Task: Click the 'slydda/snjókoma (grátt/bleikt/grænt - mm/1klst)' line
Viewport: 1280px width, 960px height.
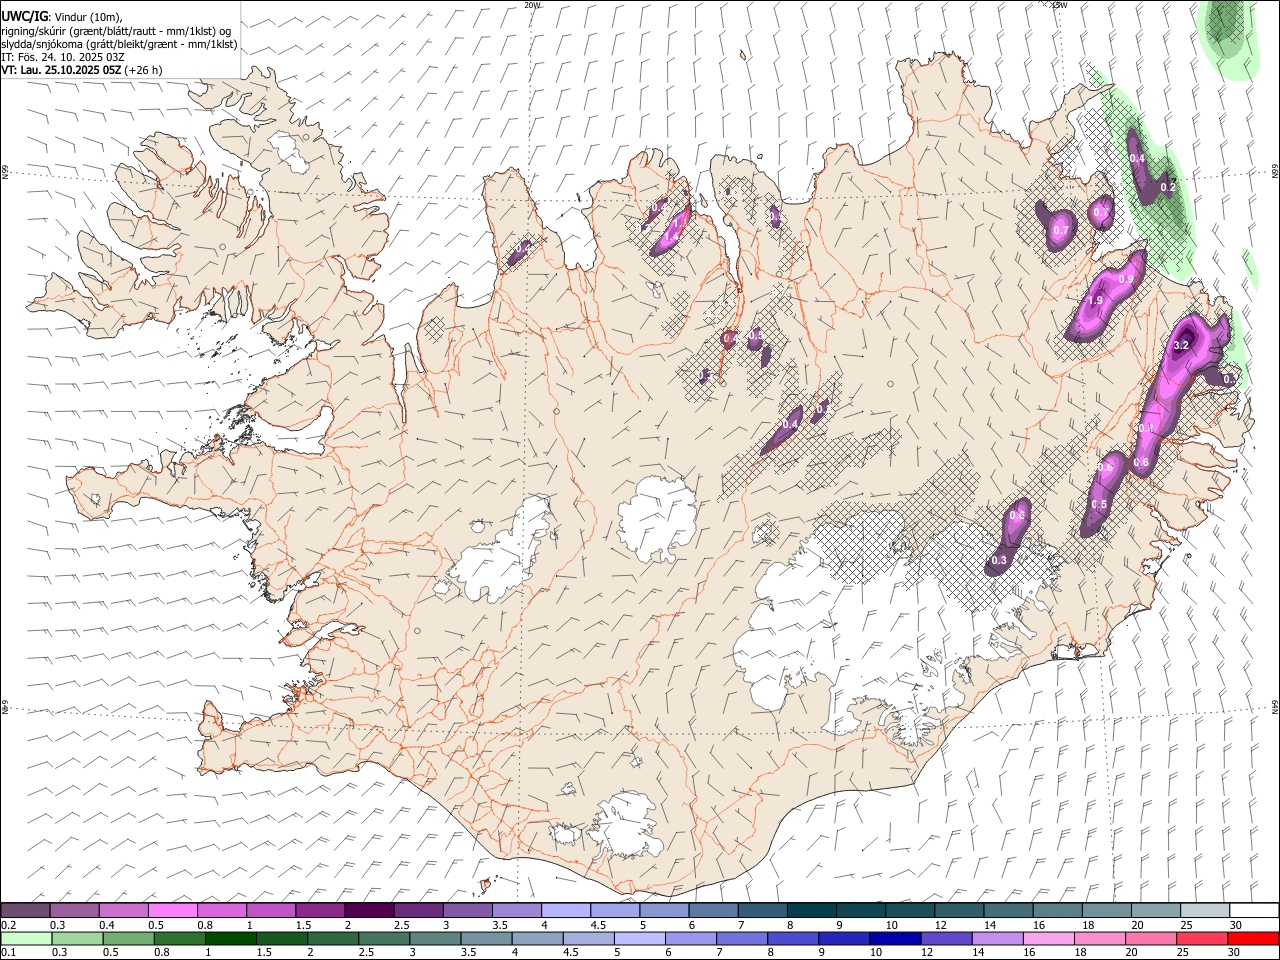Action: click(x=119, y=44)
